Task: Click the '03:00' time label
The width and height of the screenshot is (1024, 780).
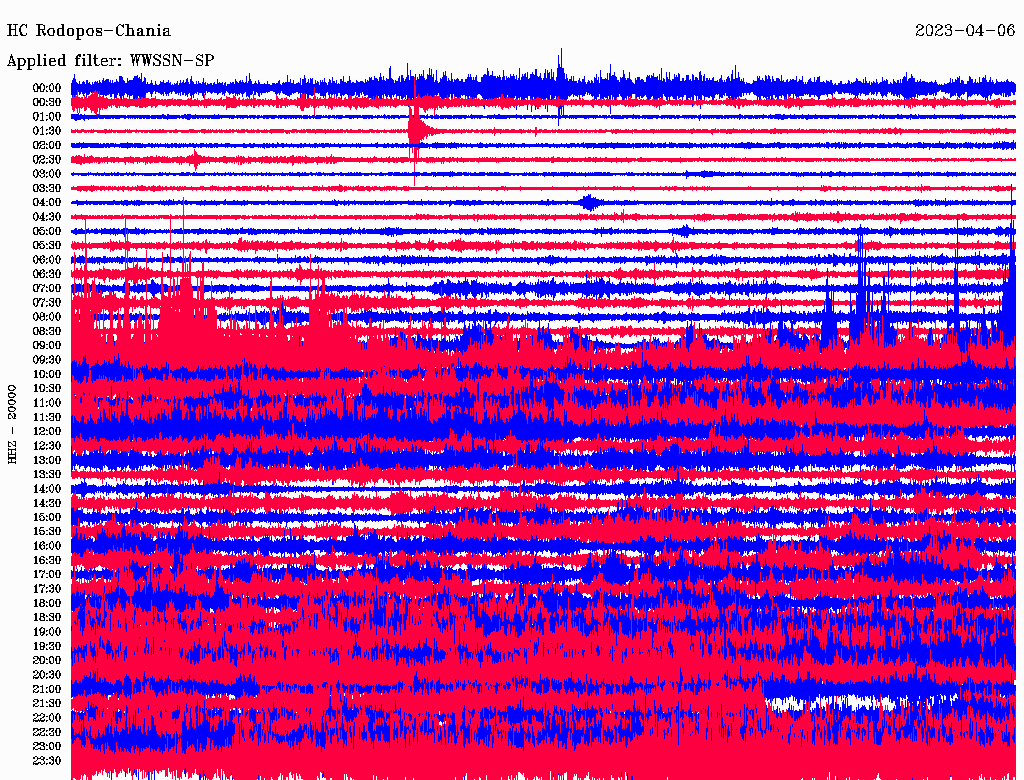Action: pos(47,174)
